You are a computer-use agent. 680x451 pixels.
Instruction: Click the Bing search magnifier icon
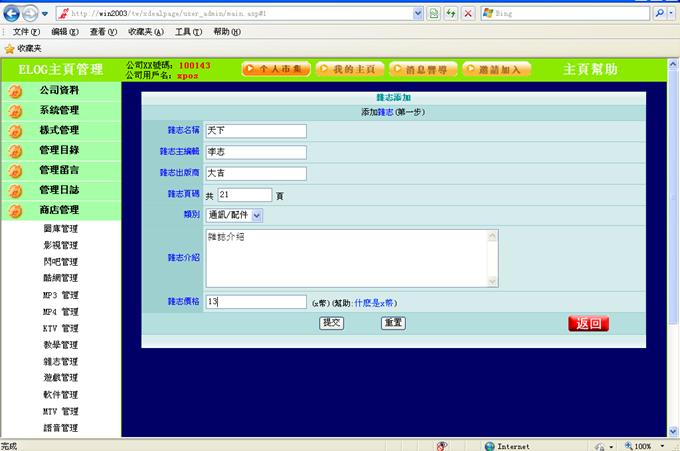pyautogui.click(x=659, y=15)
